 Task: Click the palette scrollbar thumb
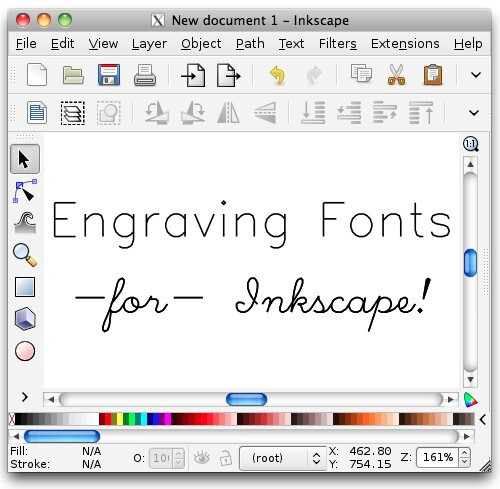click(62, 436)
